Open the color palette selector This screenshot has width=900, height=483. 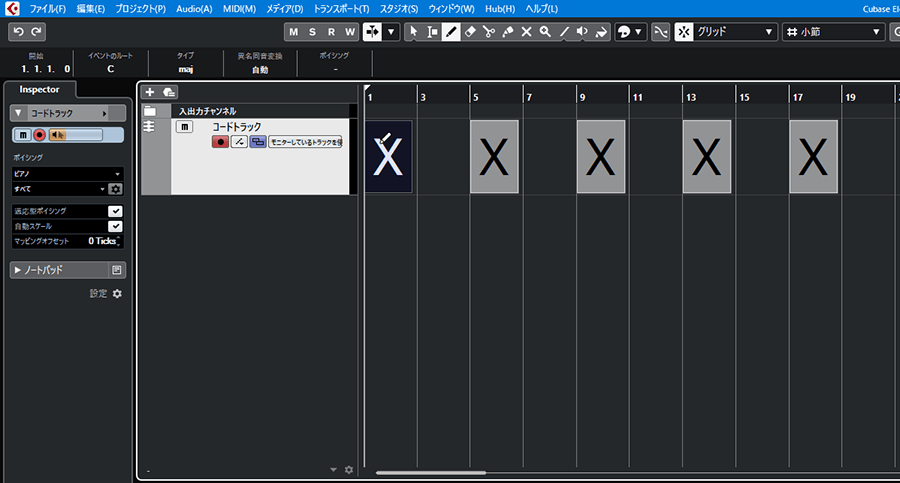pos(630,32)
